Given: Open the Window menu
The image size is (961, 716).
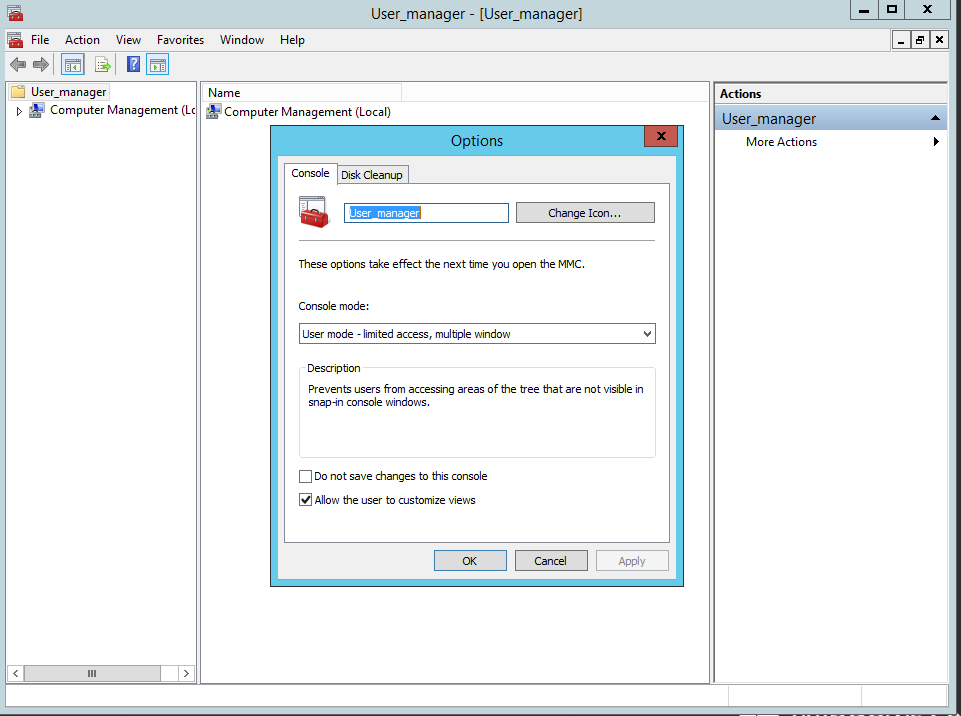Looking at the screenshot, I should click(x=241, y=40).
